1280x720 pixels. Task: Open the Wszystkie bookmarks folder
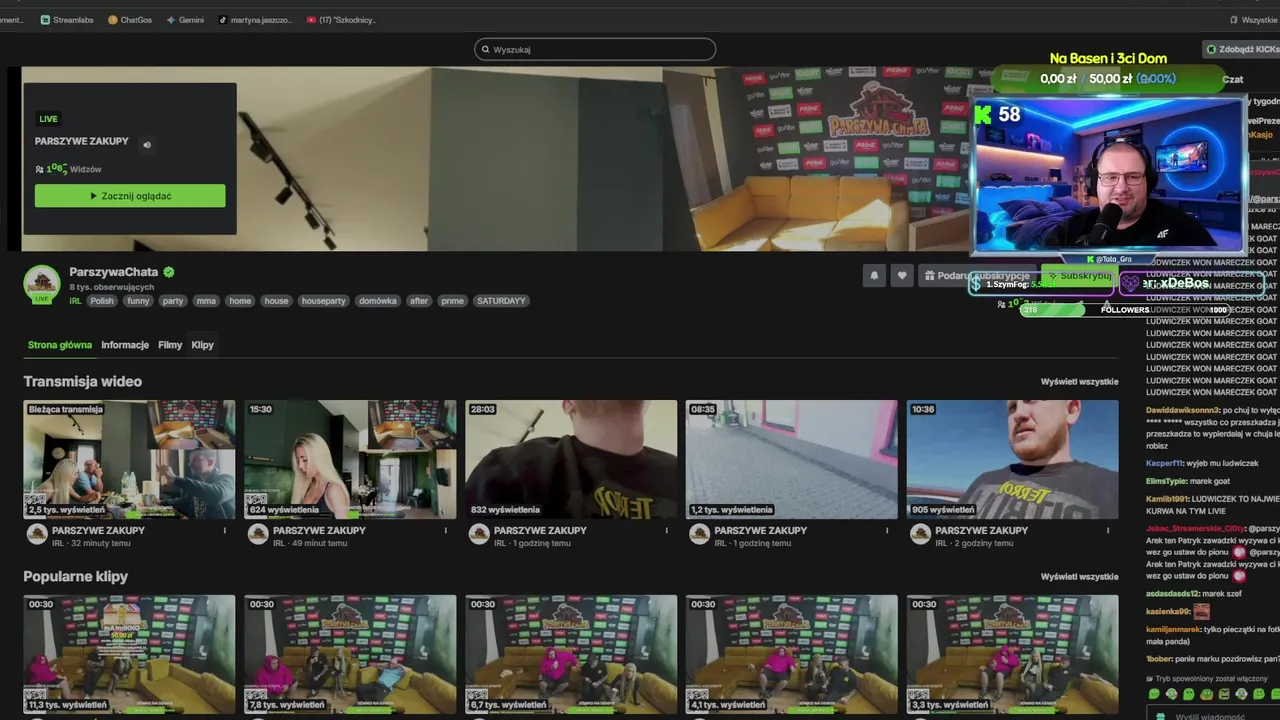[x=1252, y=19]
